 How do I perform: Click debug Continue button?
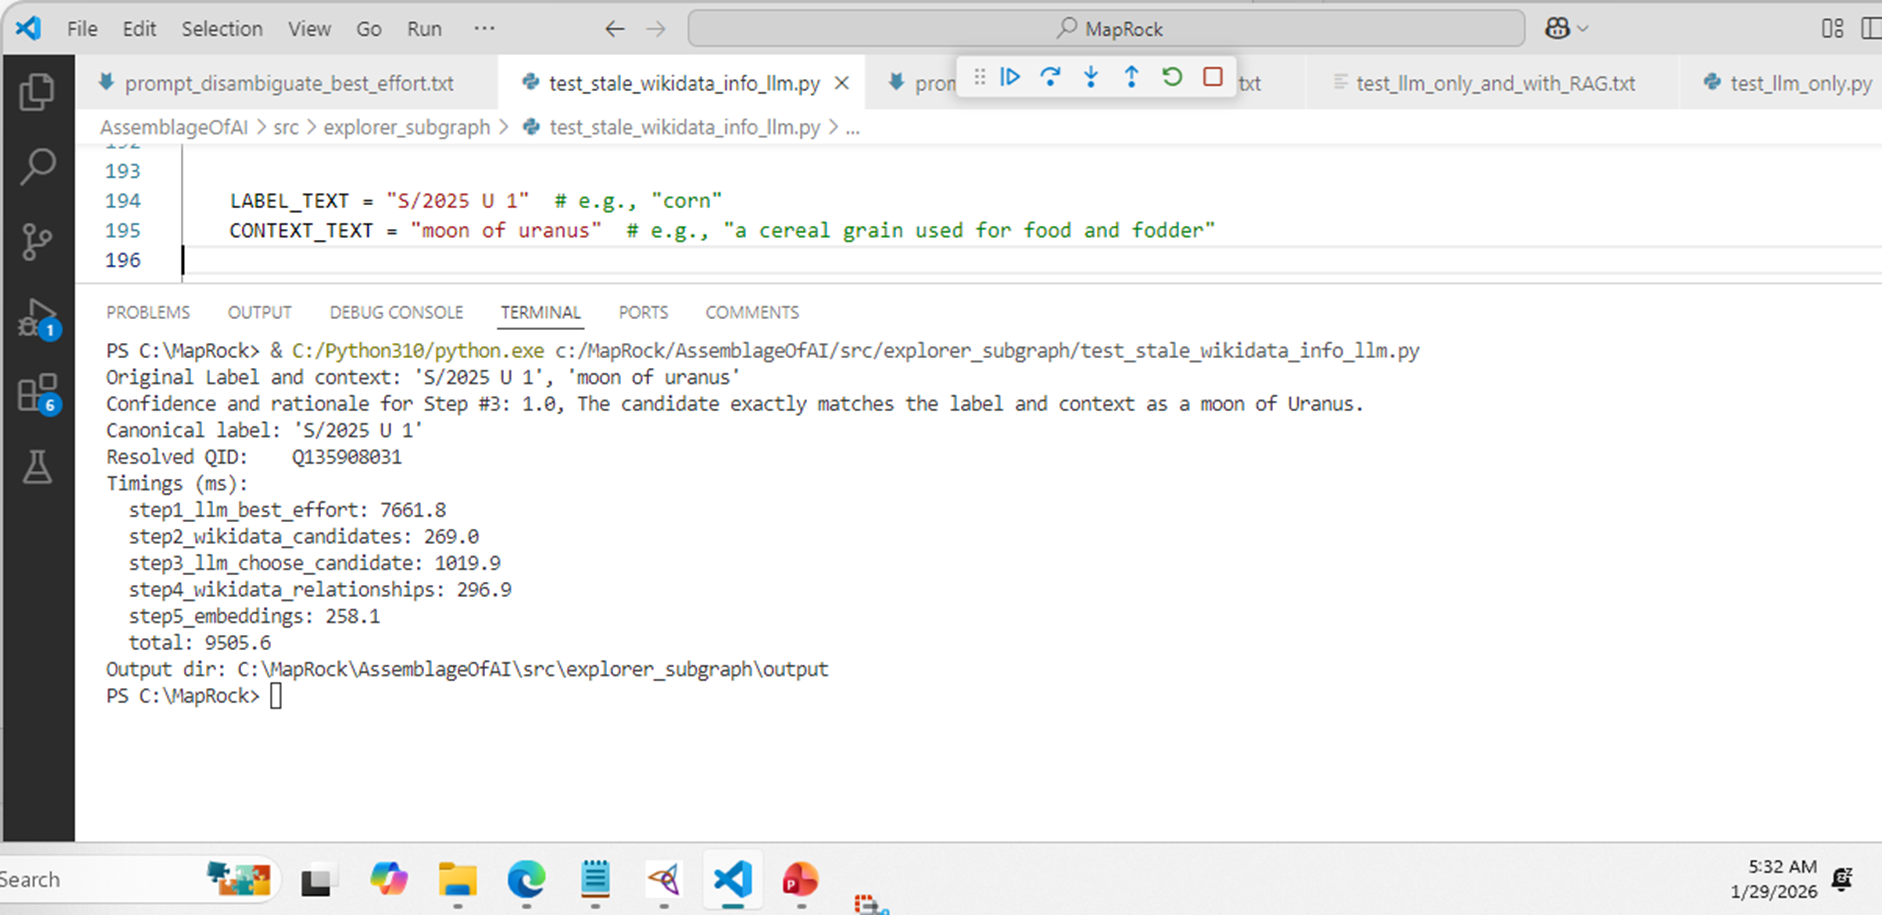[1010, 77]
